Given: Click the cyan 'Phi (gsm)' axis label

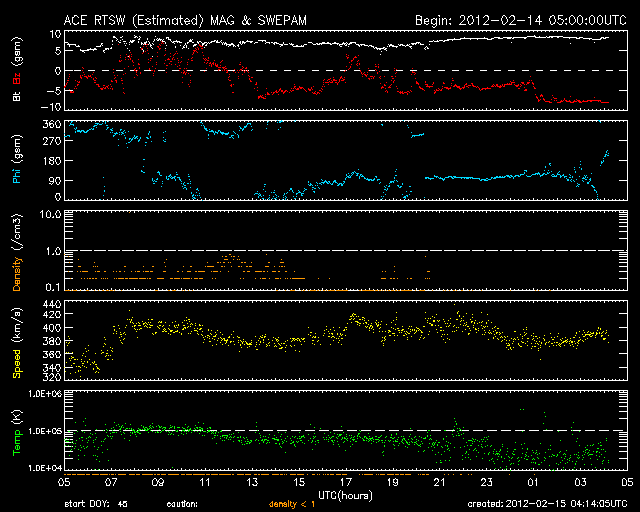Looking at the screenshot, I should [17, 159].
